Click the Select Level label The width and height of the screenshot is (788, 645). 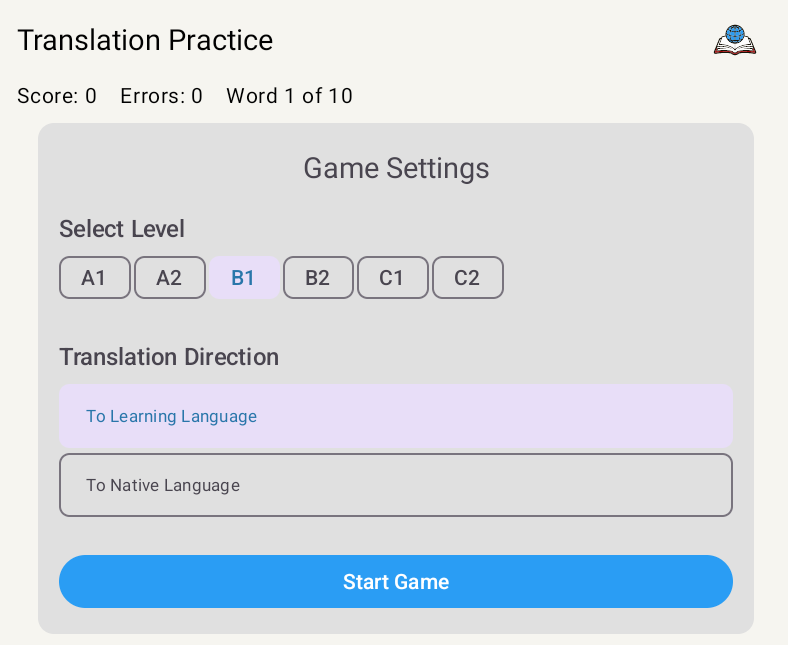(x=122, y=229)
